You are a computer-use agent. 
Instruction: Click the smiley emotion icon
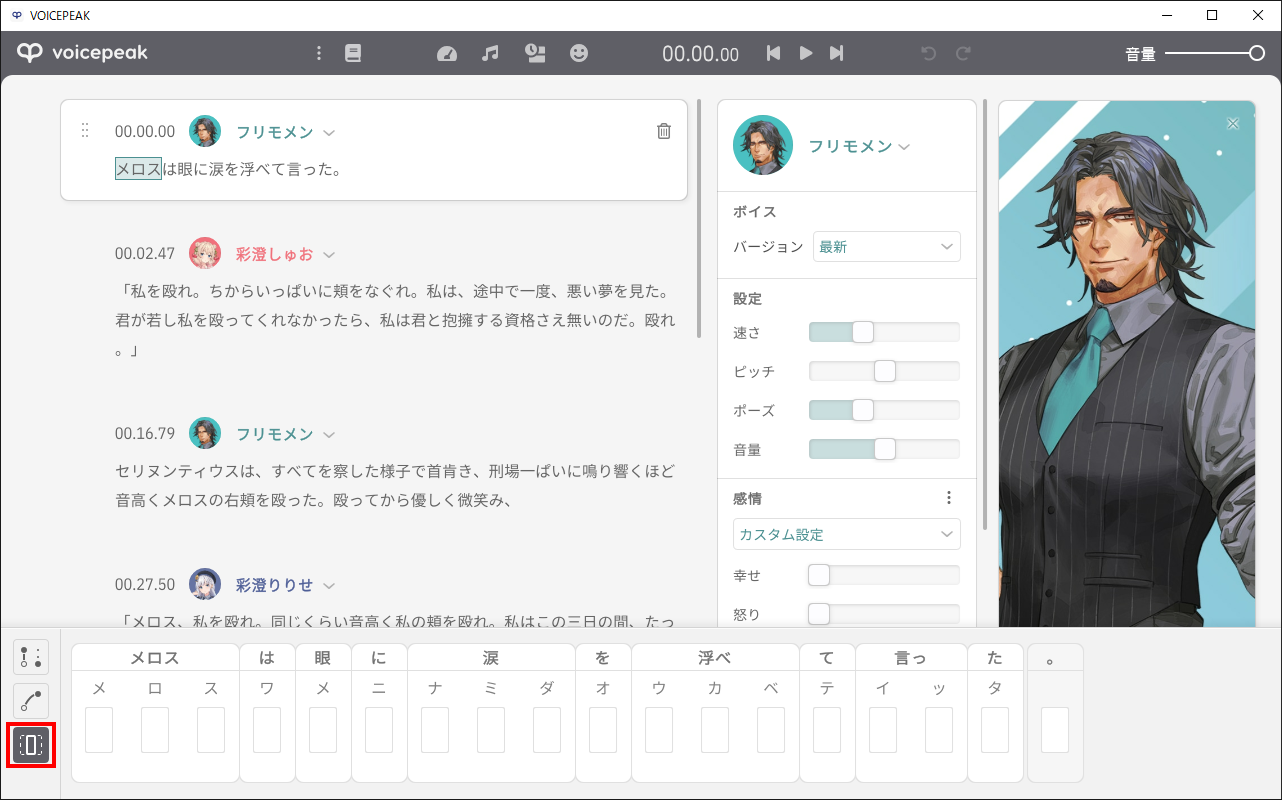pyautogui.click(x=579, y=53)
